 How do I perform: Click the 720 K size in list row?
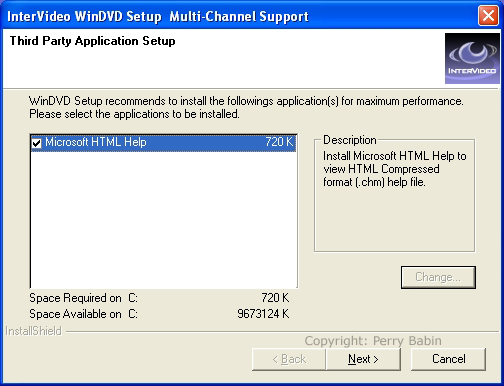coord(279,142)
